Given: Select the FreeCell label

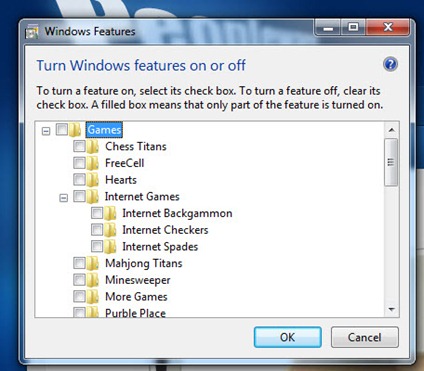Looking at the screenshot, I should click(x=125, y=163).
